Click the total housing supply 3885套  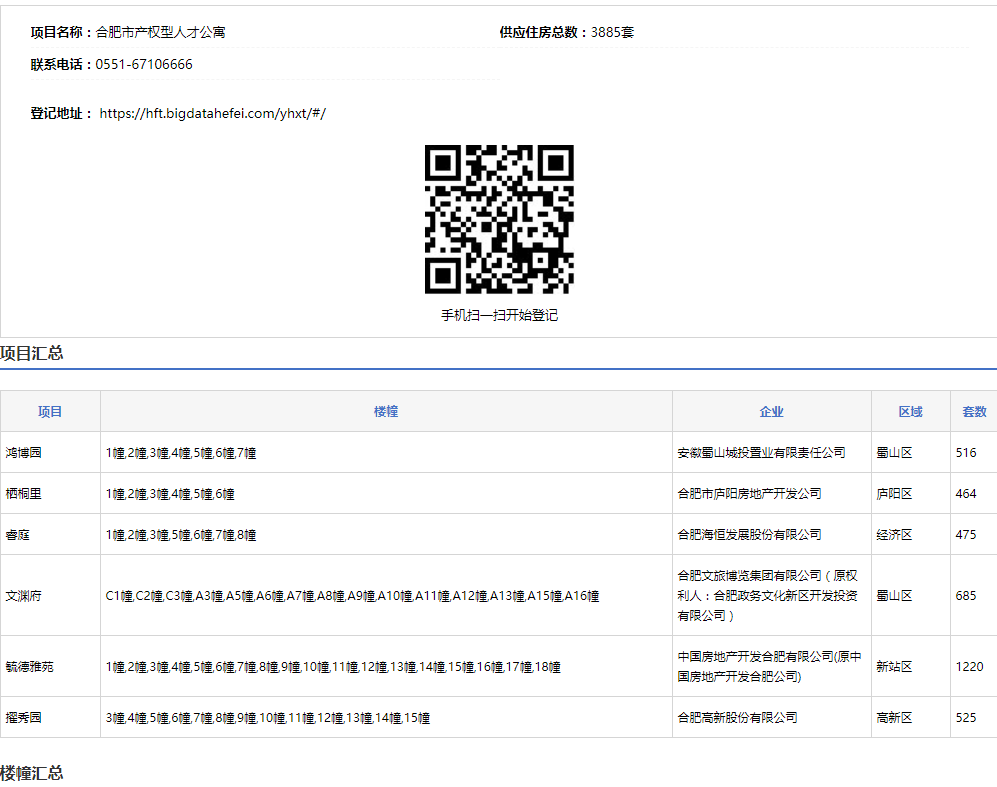pos(612,32)
